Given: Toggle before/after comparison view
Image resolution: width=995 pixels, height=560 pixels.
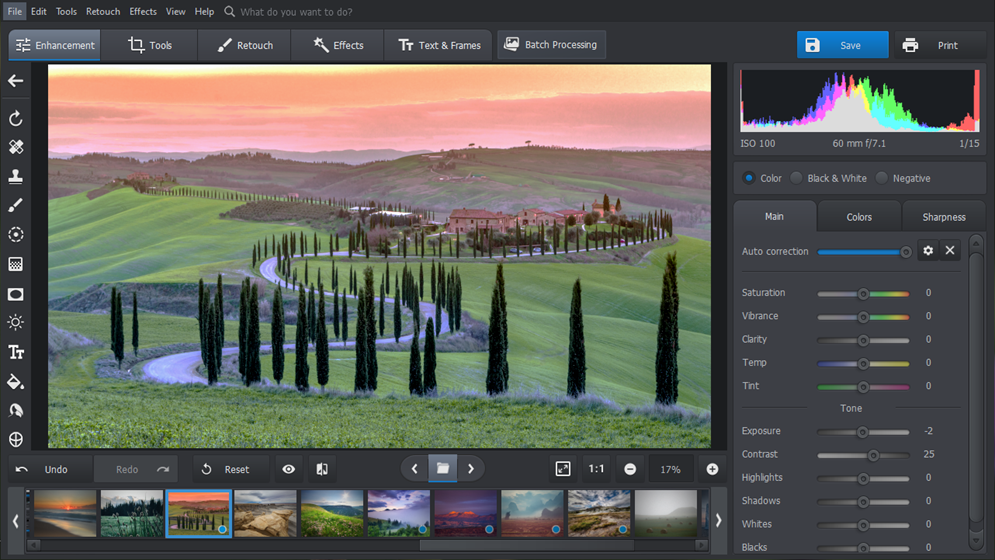Looking at the screenshot, I should click(x=322, y=469).
